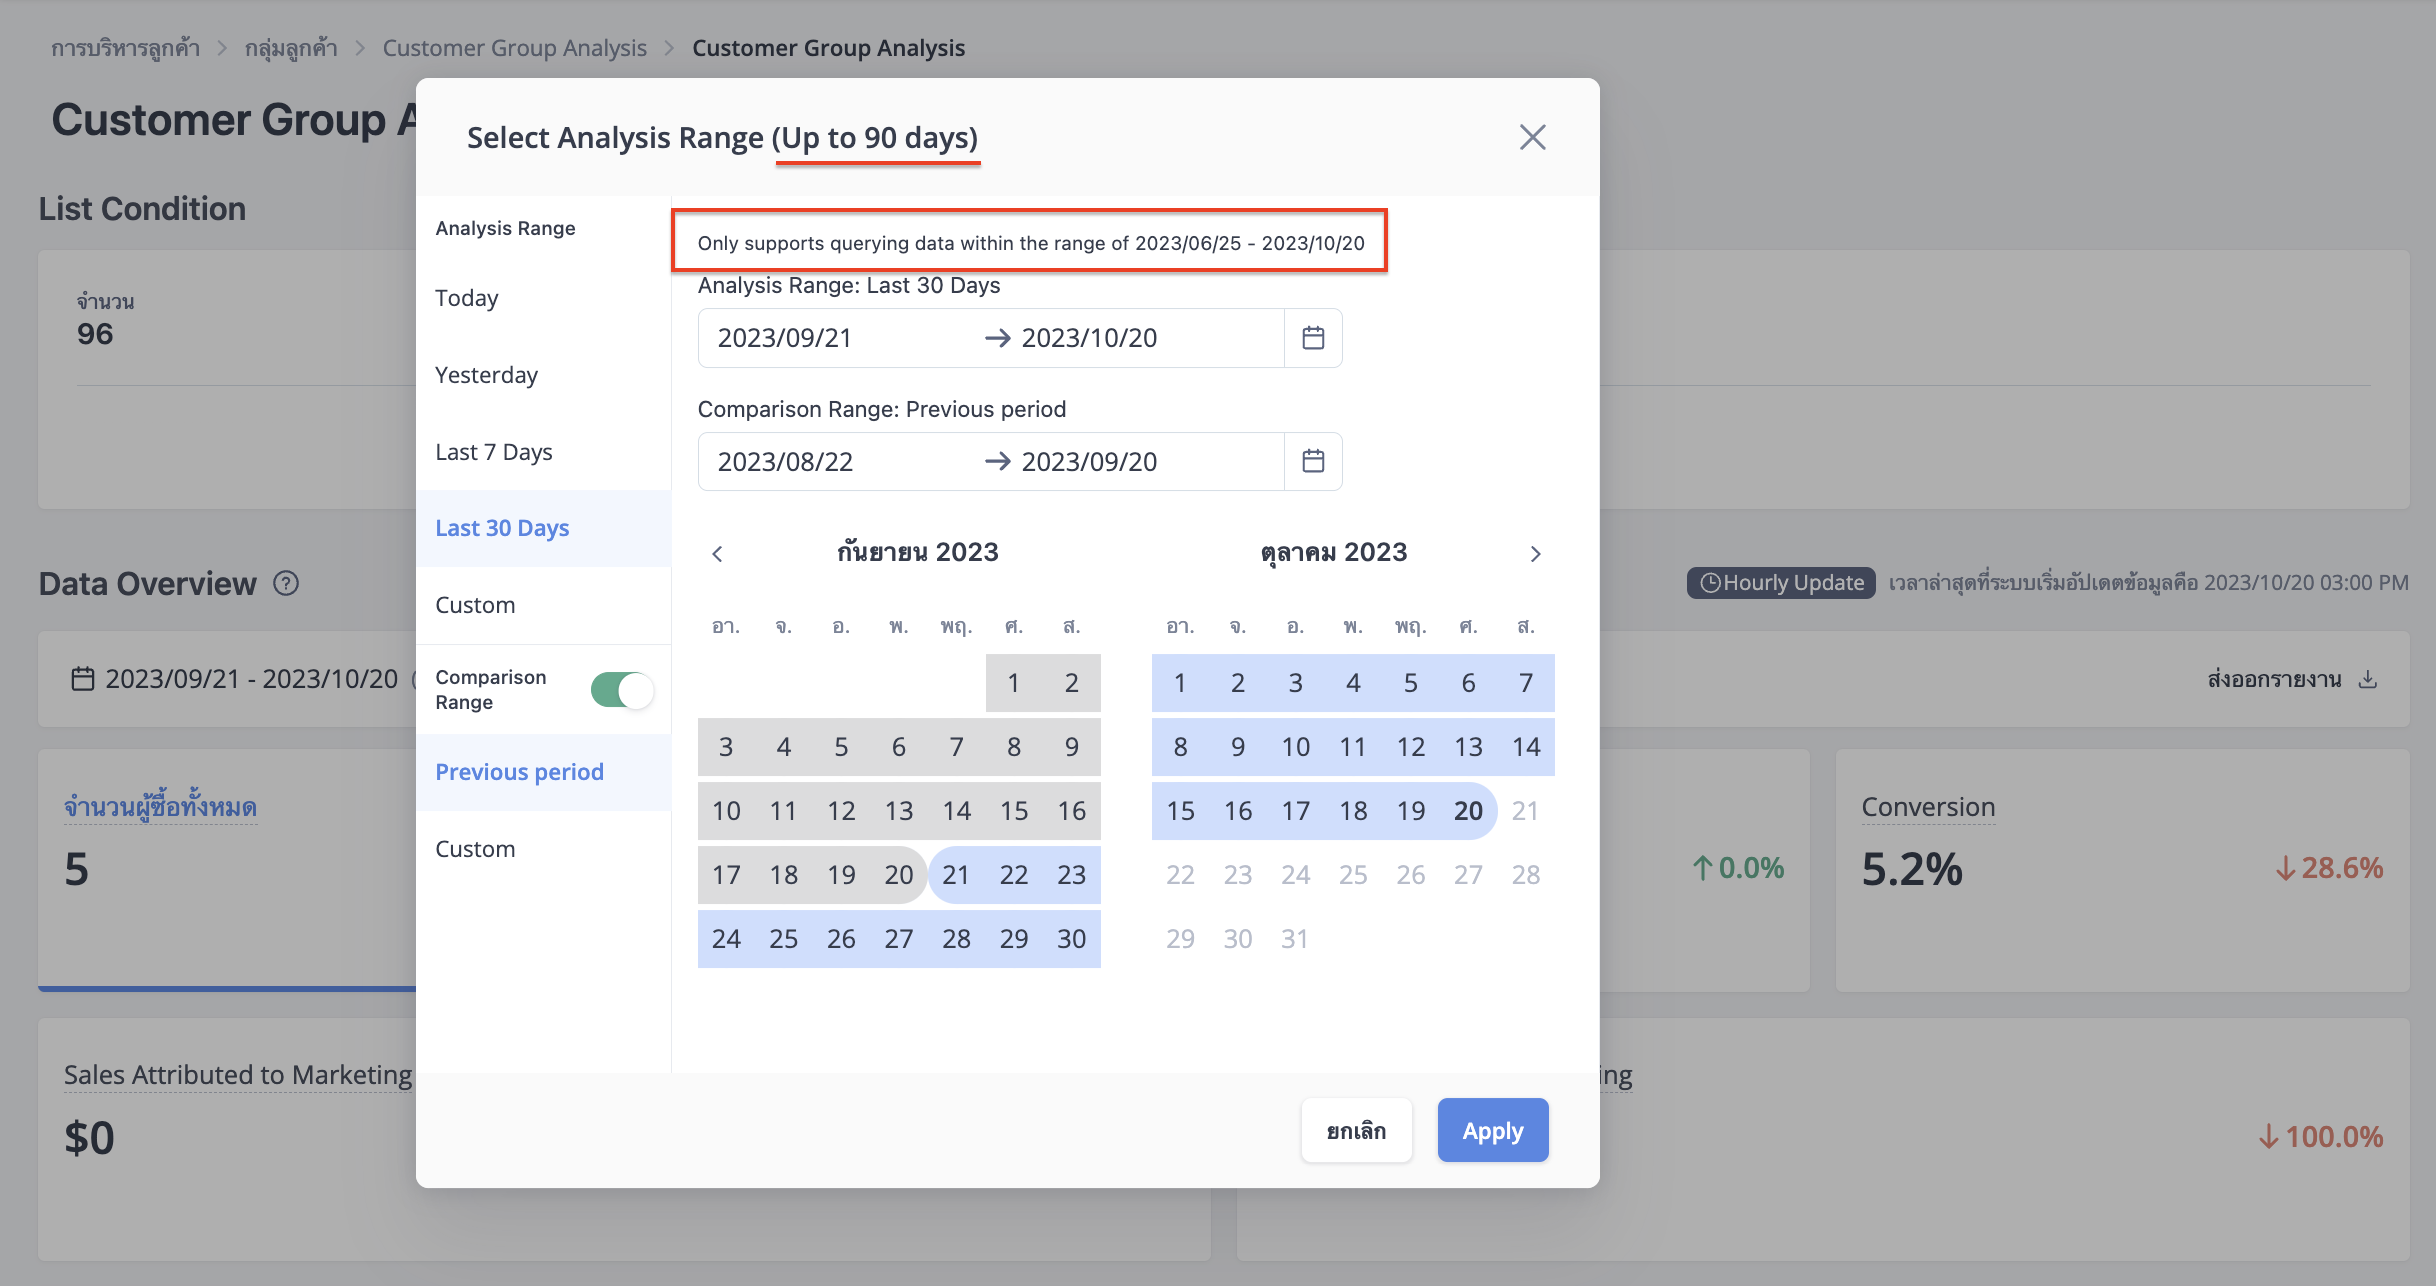This screenshot has height=1286, width=2436.
Task: Click the export report download icon
Action: coord(2367,679)
